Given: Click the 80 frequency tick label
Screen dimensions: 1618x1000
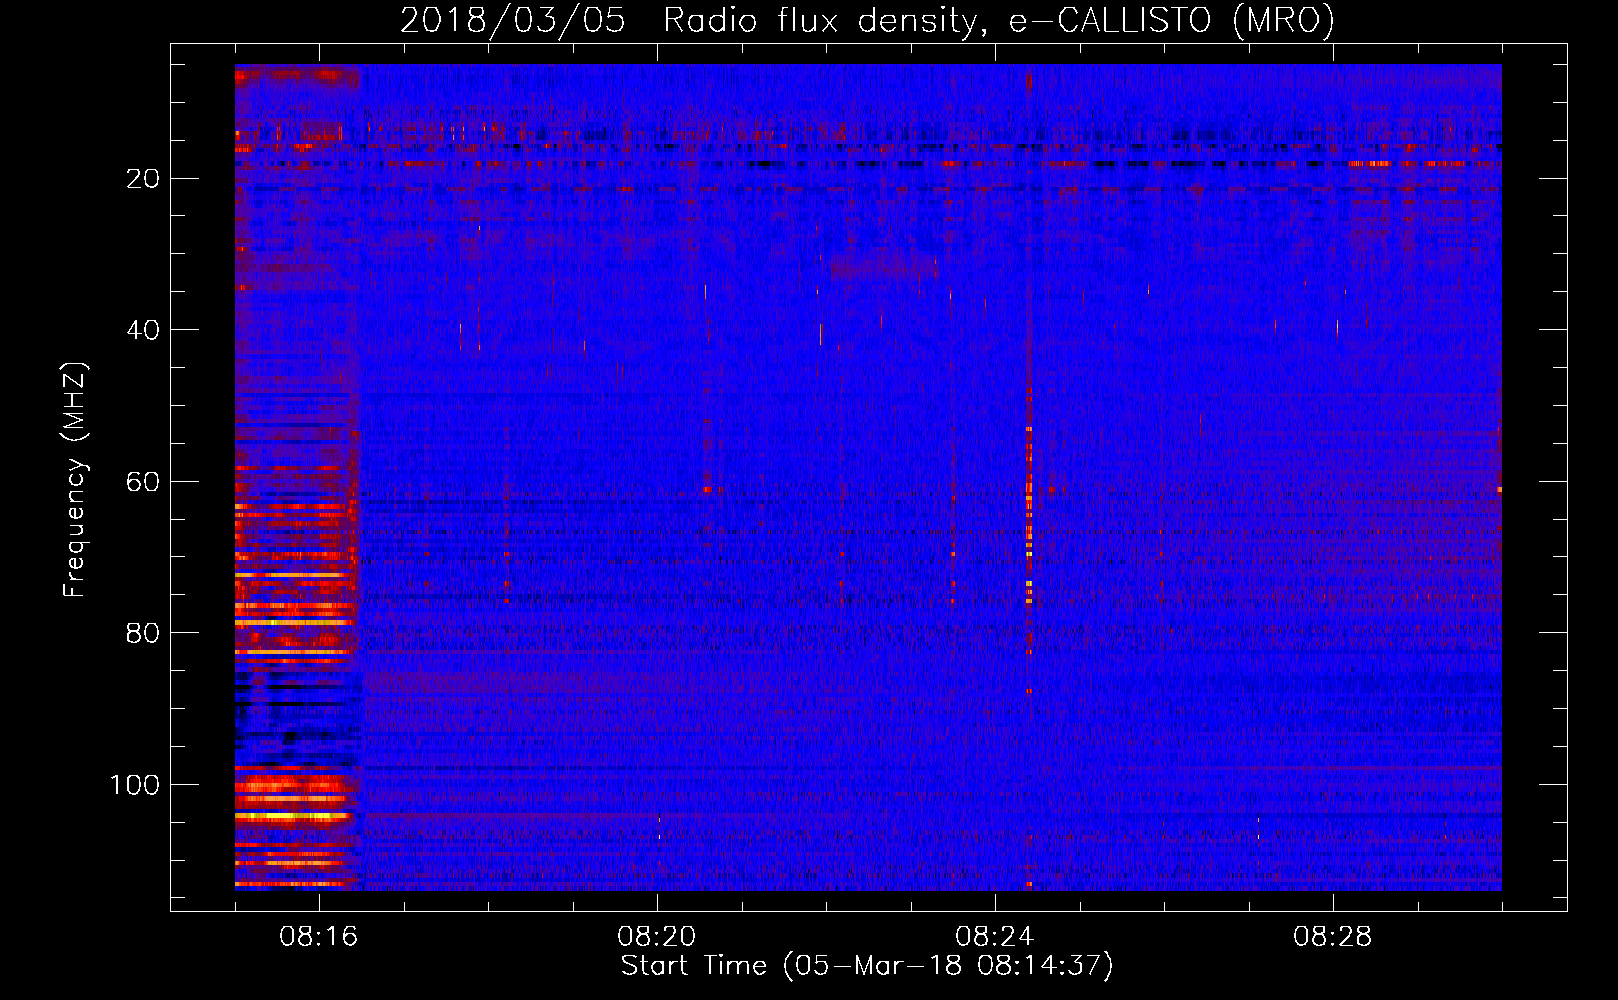Looking at the screenshot, I should tap(144, 633).
